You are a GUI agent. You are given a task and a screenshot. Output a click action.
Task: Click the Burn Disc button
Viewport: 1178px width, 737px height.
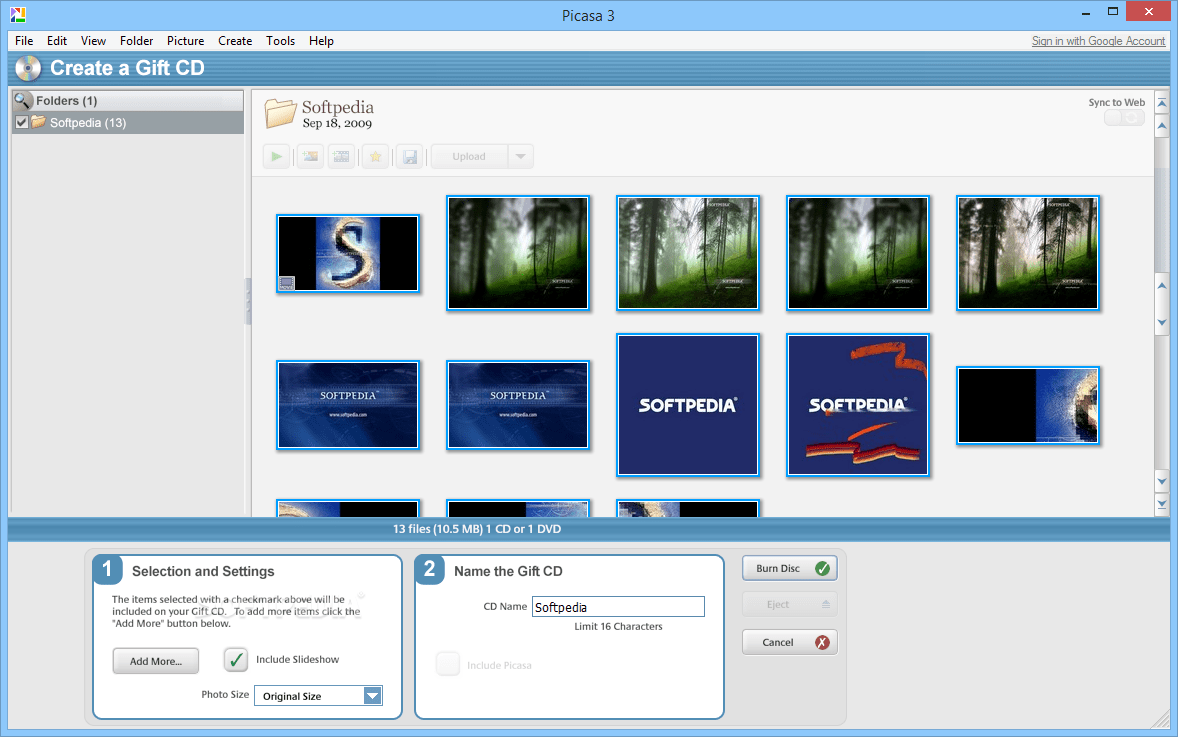coord(790,569)
